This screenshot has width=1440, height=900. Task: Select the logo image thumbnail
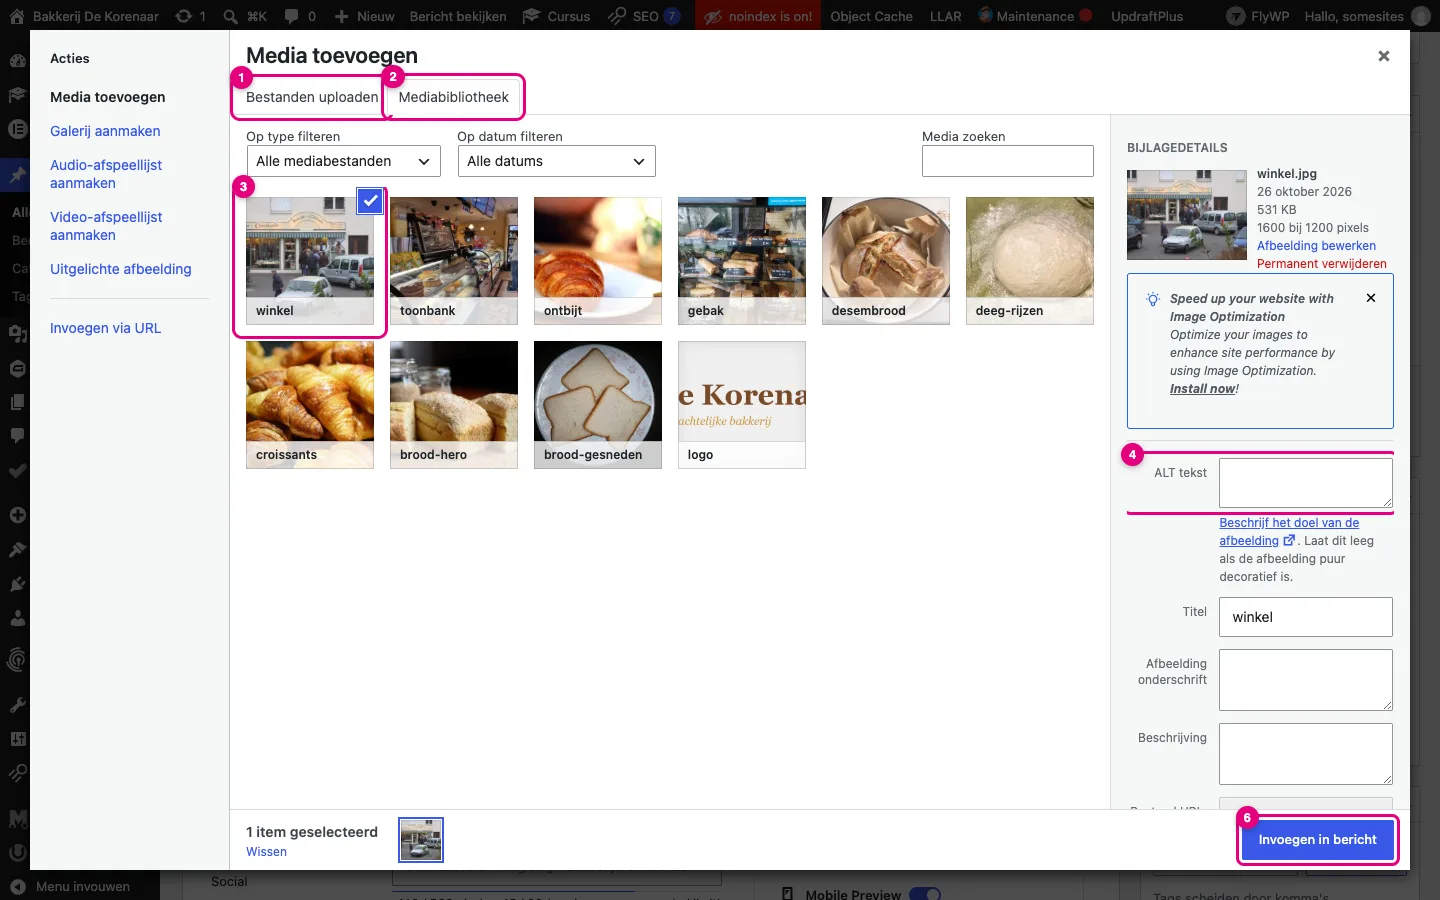coord(742,405)
